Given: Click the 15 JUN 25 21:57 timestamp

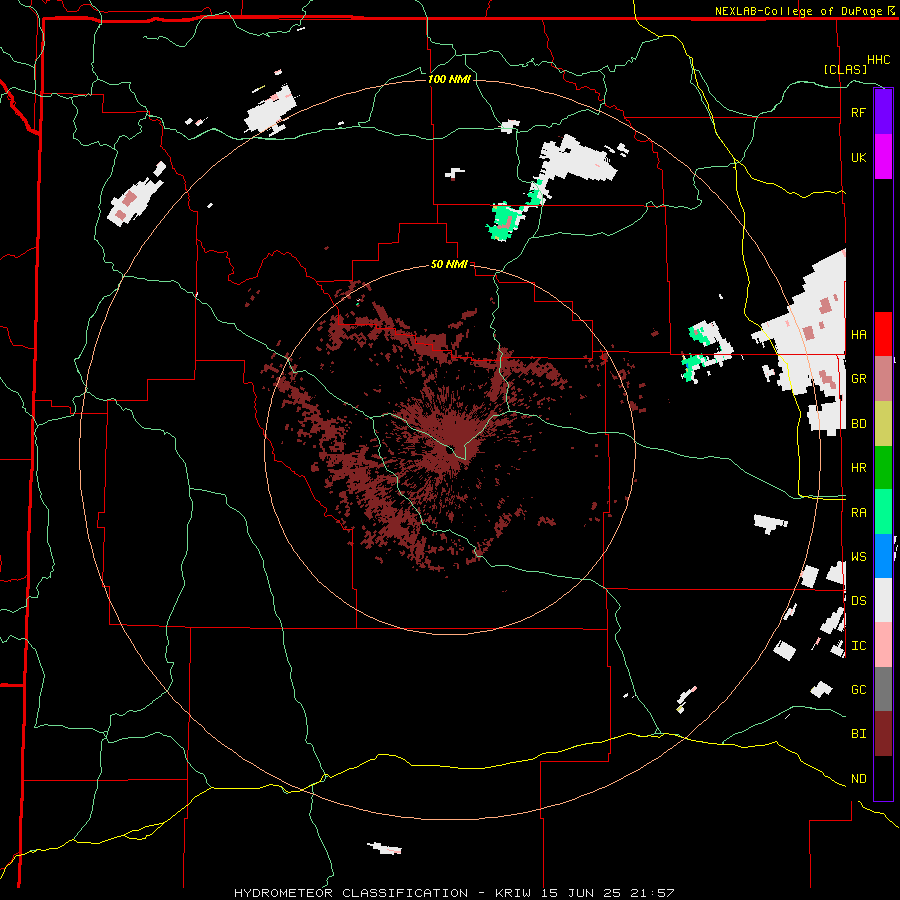Looking at the screenshot, I should click(x=607, y=893).
